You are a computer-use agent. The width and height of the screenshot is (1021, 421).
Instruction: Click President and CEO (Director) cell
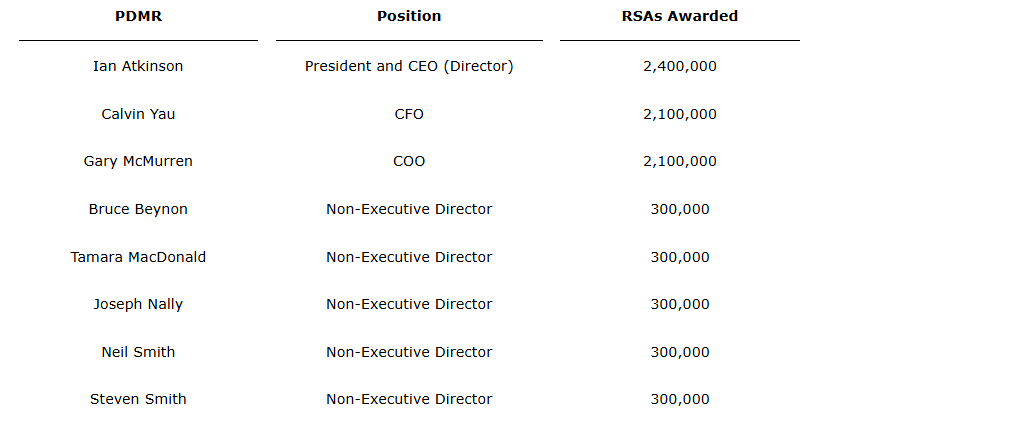click(x=409, y=66)
